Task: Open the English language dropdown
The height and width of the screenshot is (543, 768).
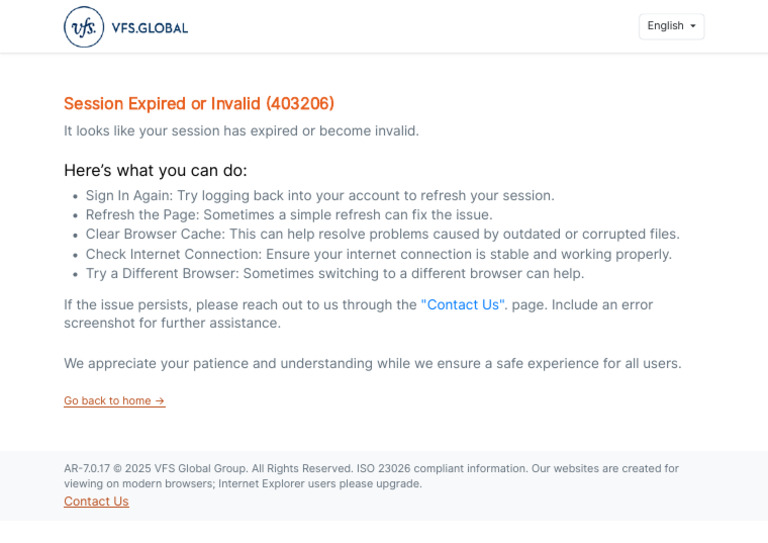Action: coord(670,26)
